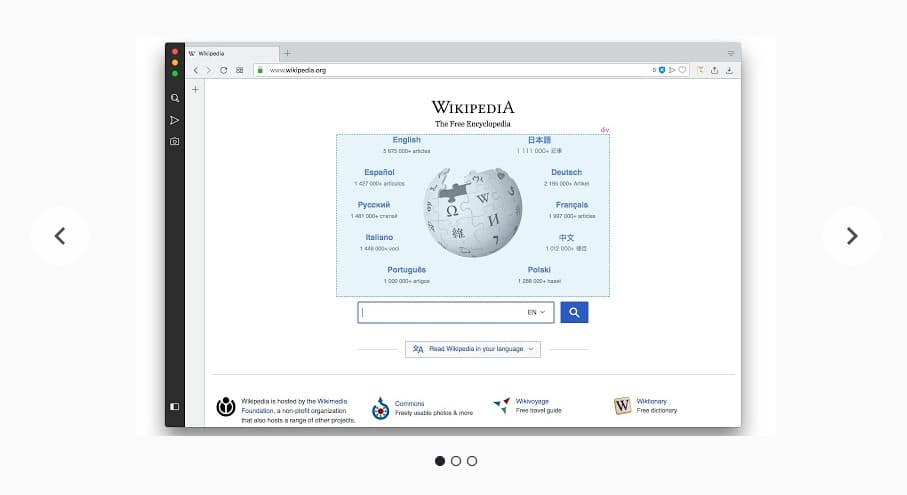This screenshot has width=907, height=495.
Task: Go forward with the browser forward arrow
Action: 209,70
